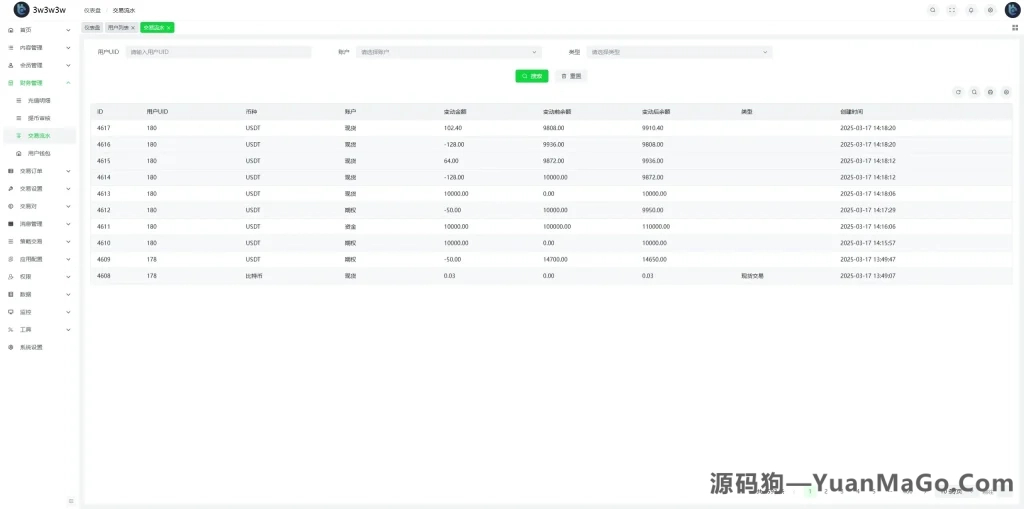Expand the 应用配置 sidebar menu
Screen dimensions: 1024x509
tap(39, 259)
